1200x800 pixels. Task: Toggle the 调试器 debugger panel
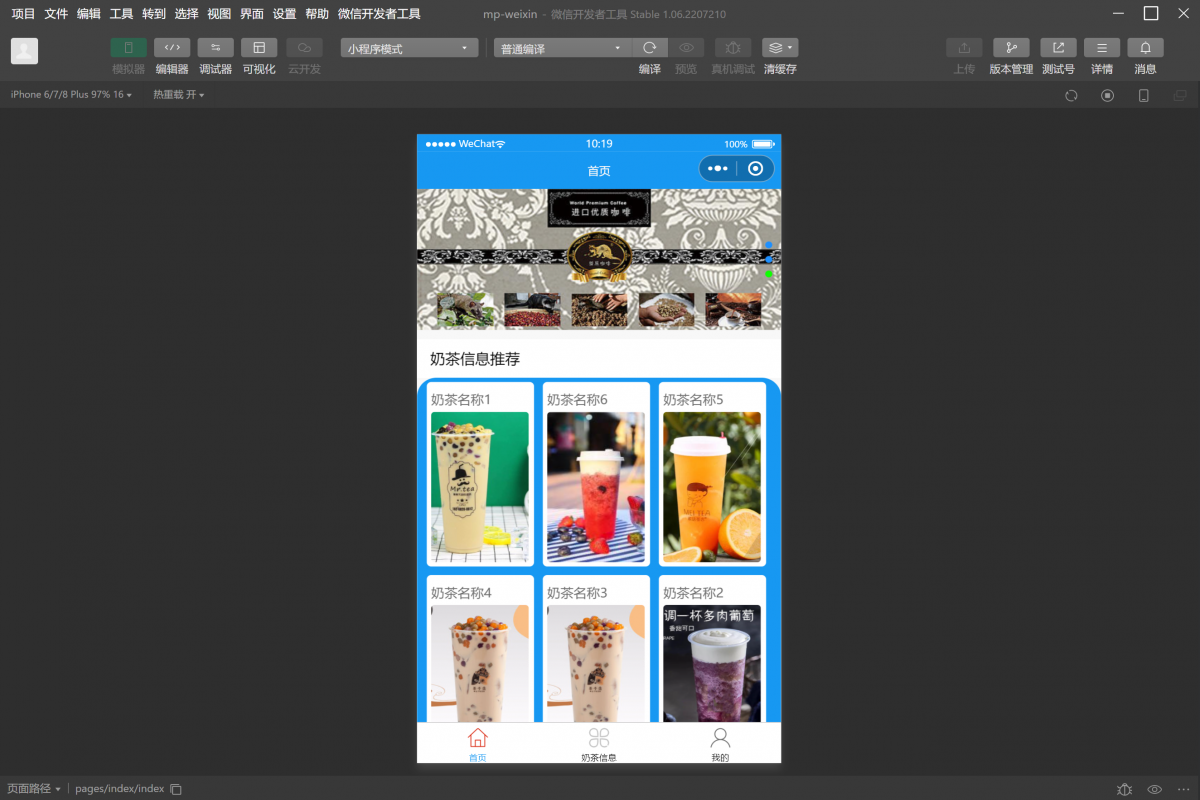click(x=215, y=48)
